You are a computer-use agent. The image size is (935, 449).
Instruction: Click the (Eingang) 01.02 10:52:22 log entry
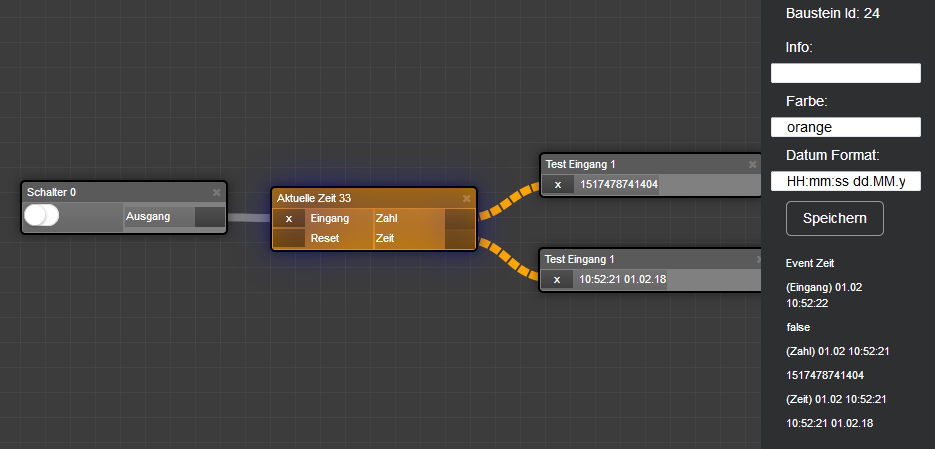point(824,295)
